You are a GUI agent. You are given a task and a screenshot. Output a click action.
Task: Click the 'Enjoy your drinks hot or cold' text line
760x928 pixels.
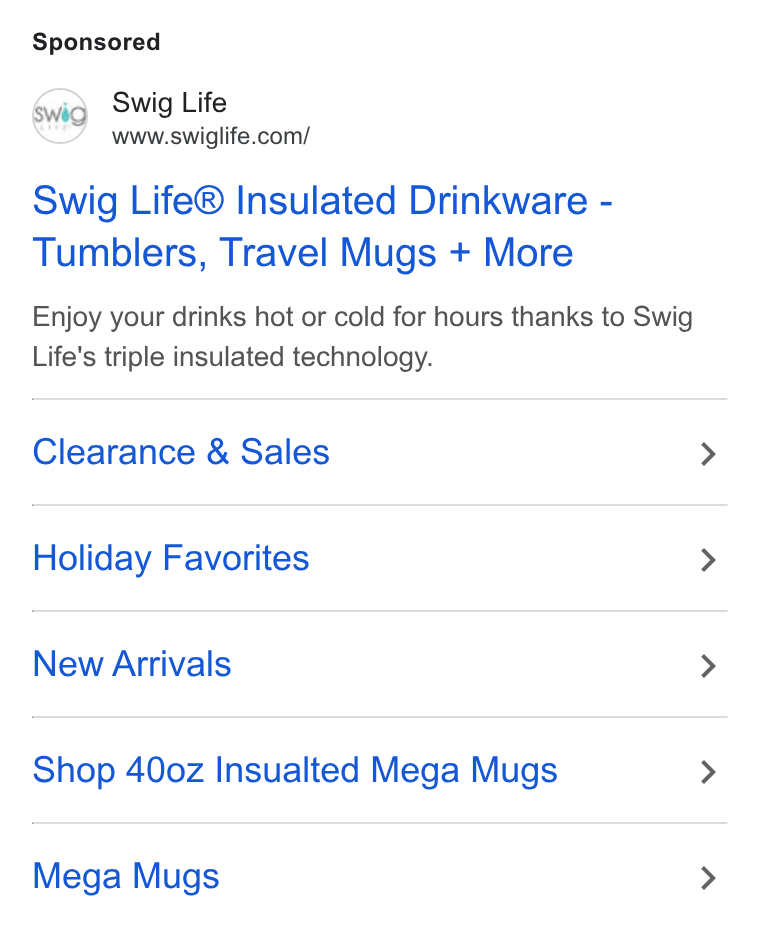coord(362,317)
